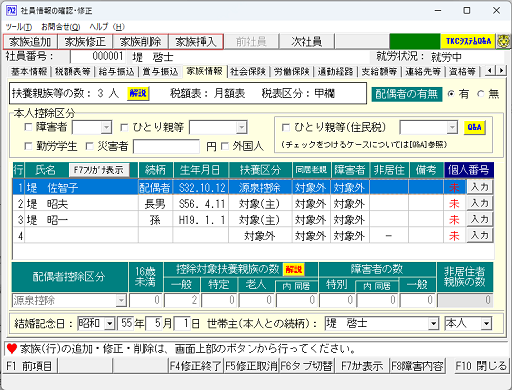Select 無 for 配偶者の有無
512x390 pixels.
click(x=480, y=94)
